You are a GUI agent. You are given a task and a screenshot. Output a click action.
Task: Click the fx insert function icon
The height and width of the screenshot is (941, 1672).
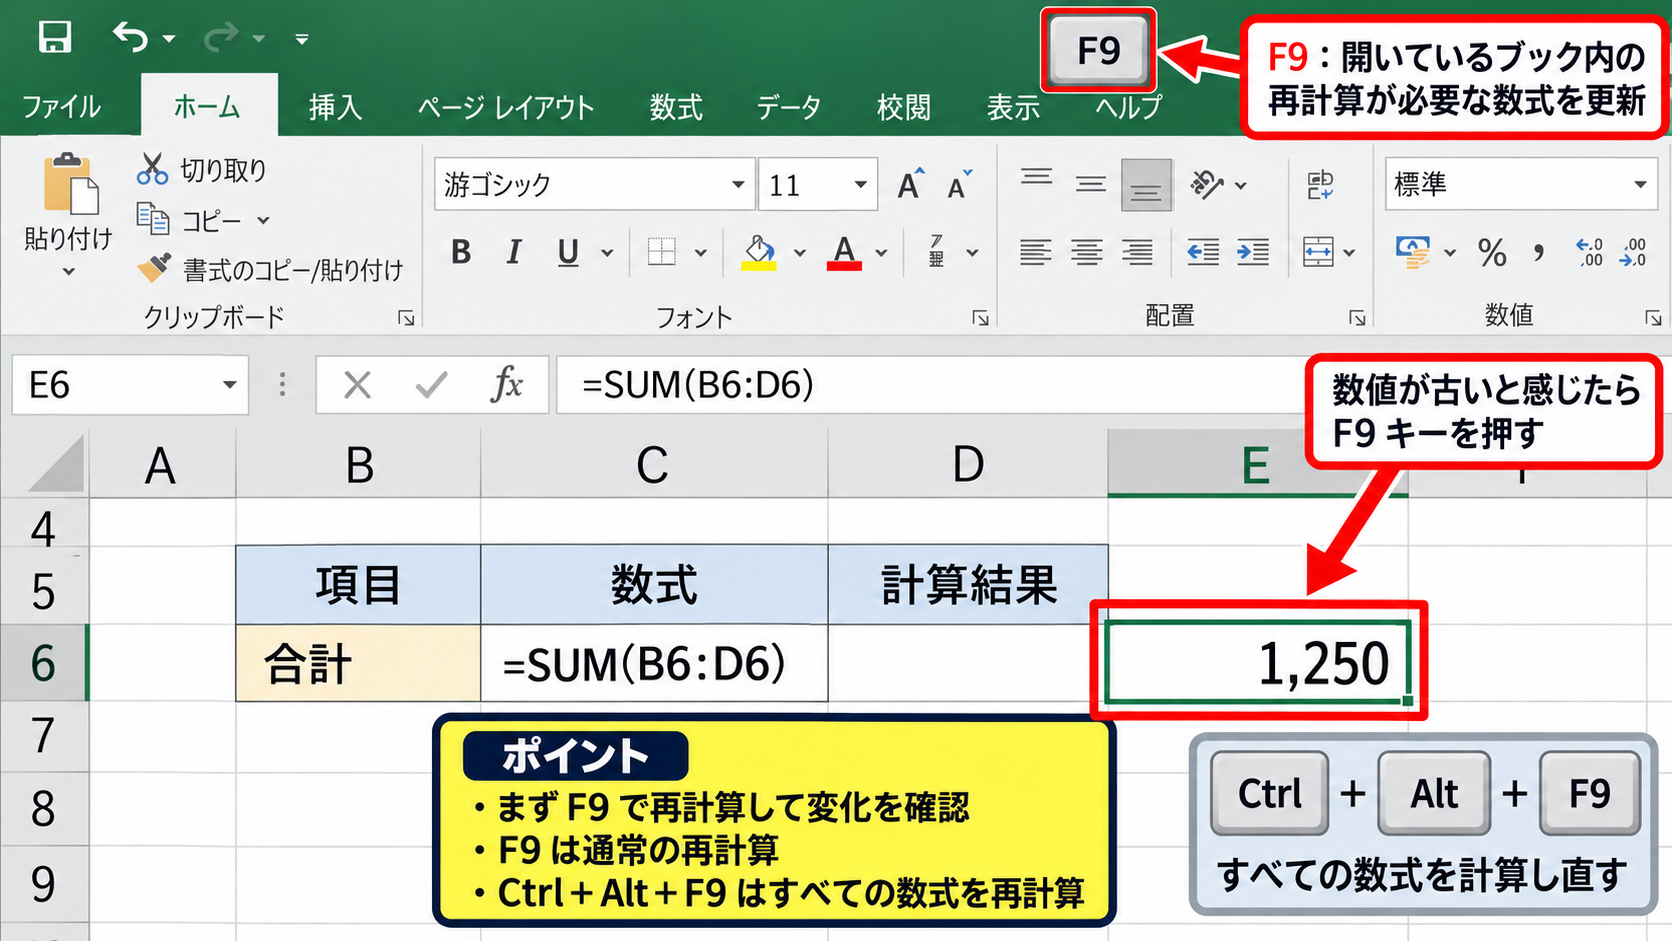point(507,384)
